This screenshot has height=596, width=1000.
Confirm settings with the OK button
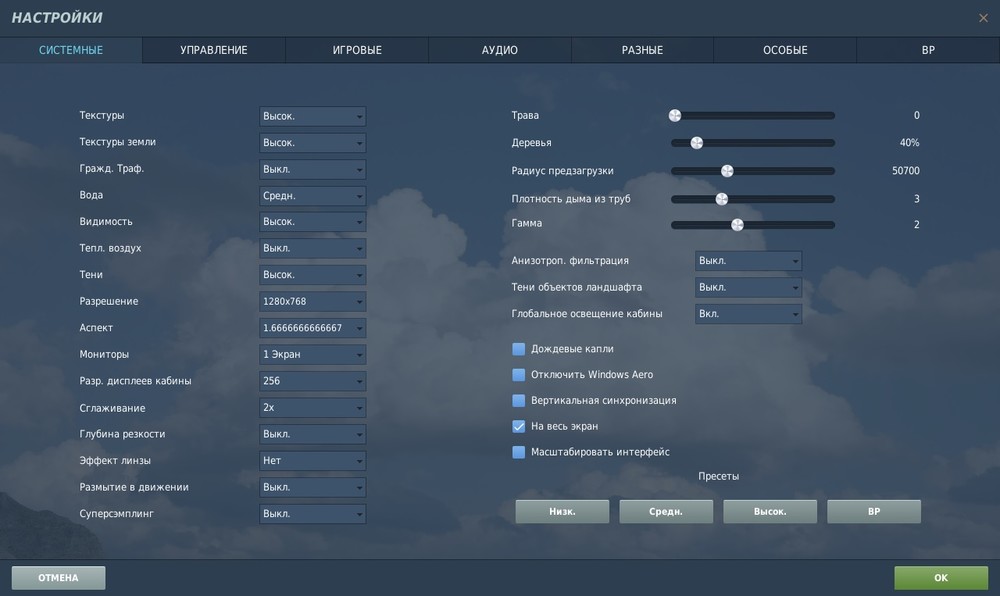(x=941, y=578)
